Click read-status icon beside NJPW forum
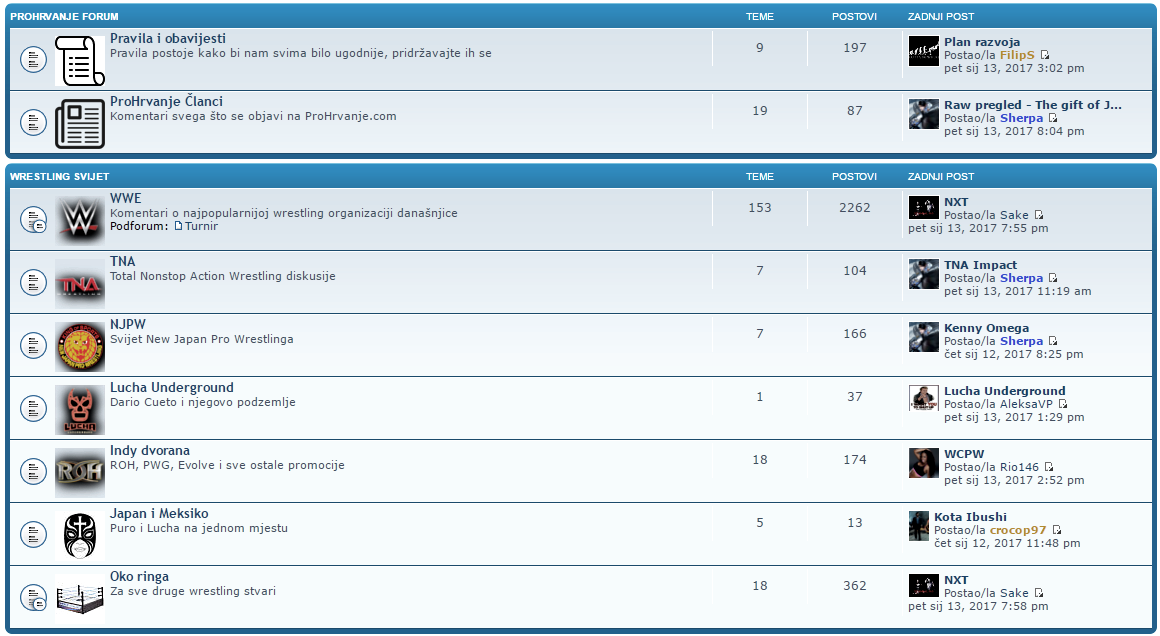Image resolution: width=1160 pixels, height=636 pixels. 33,345
